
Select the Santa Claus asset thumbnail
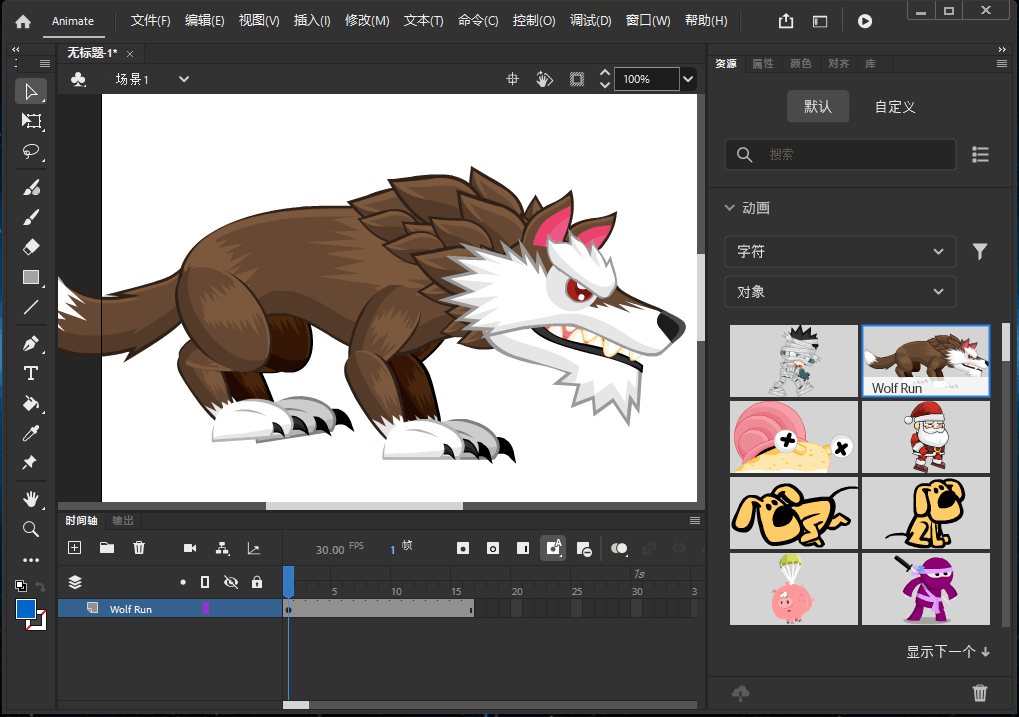(x=925, y=437)
